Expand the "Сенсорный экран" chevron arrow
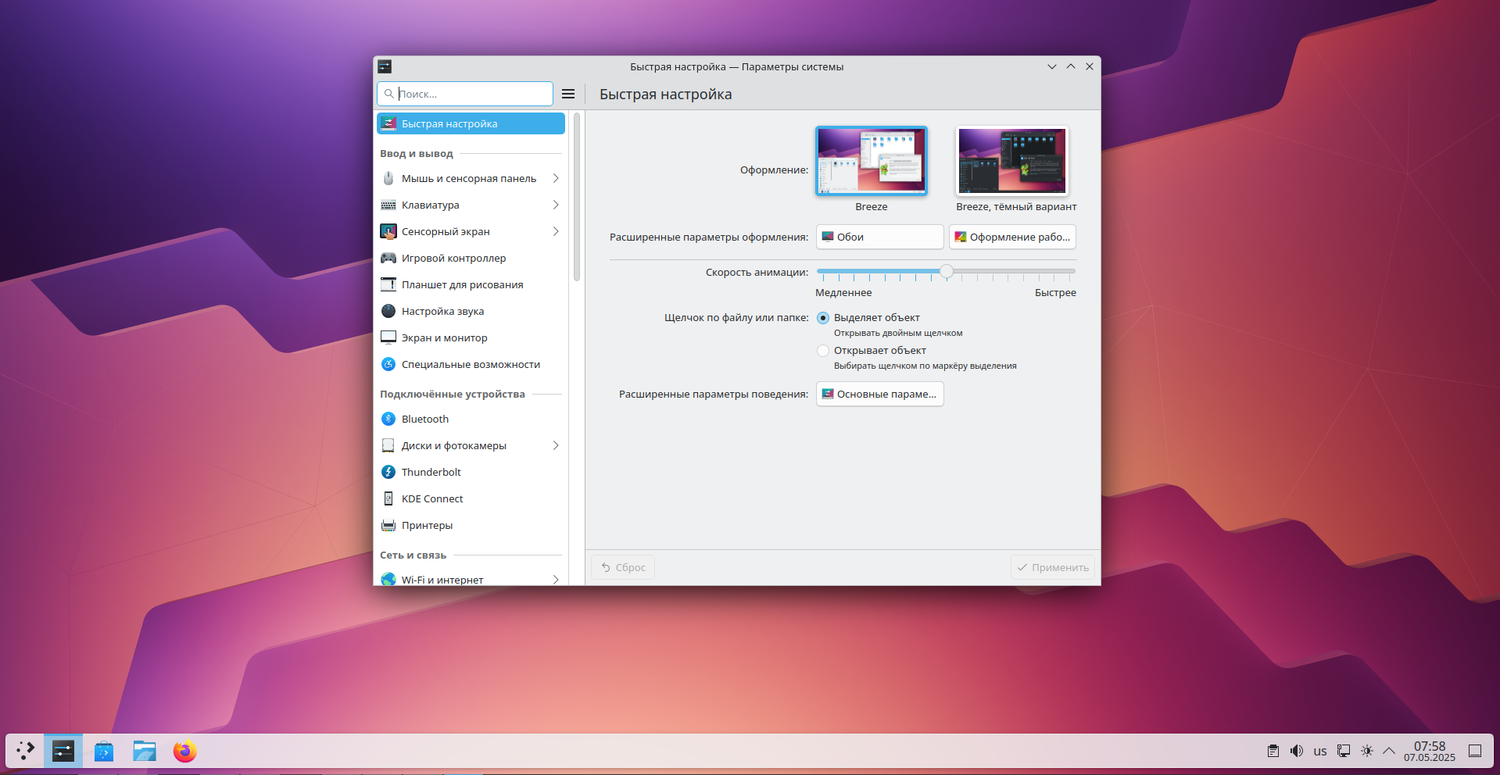 click(556, 232)
